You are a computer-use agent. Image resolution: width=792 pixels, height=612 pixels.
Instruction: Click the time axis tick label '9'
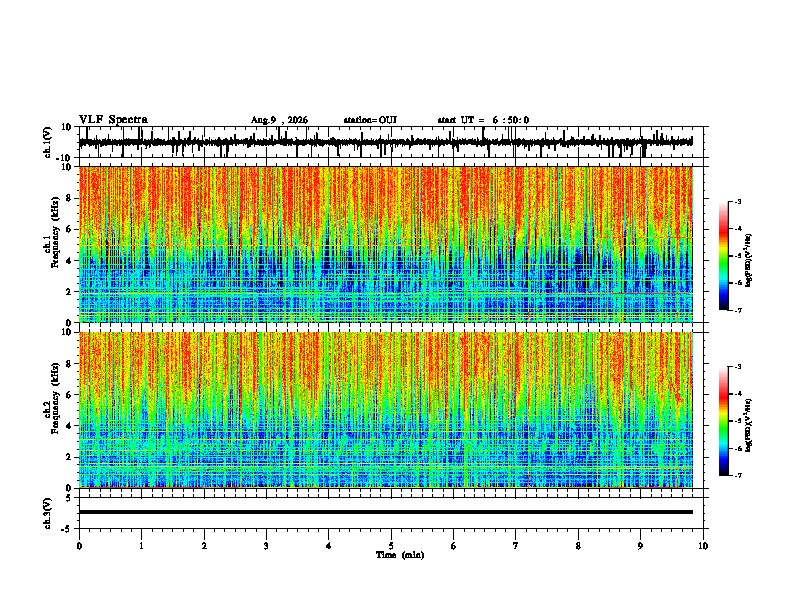(641, 546)
